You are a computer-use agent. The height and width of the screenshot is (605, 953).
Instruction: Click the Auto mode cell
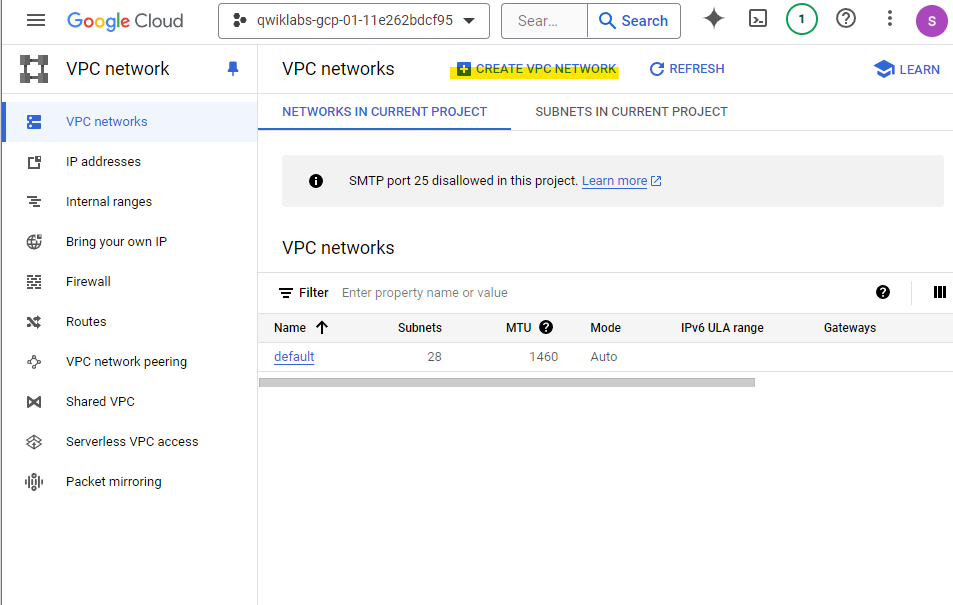604,356
